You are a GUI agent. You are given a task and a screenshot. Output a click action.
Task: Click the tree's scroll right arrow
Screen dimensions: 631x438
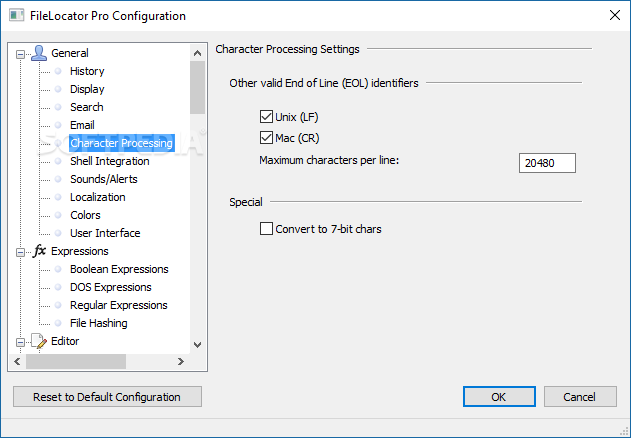tap(181, 361)
